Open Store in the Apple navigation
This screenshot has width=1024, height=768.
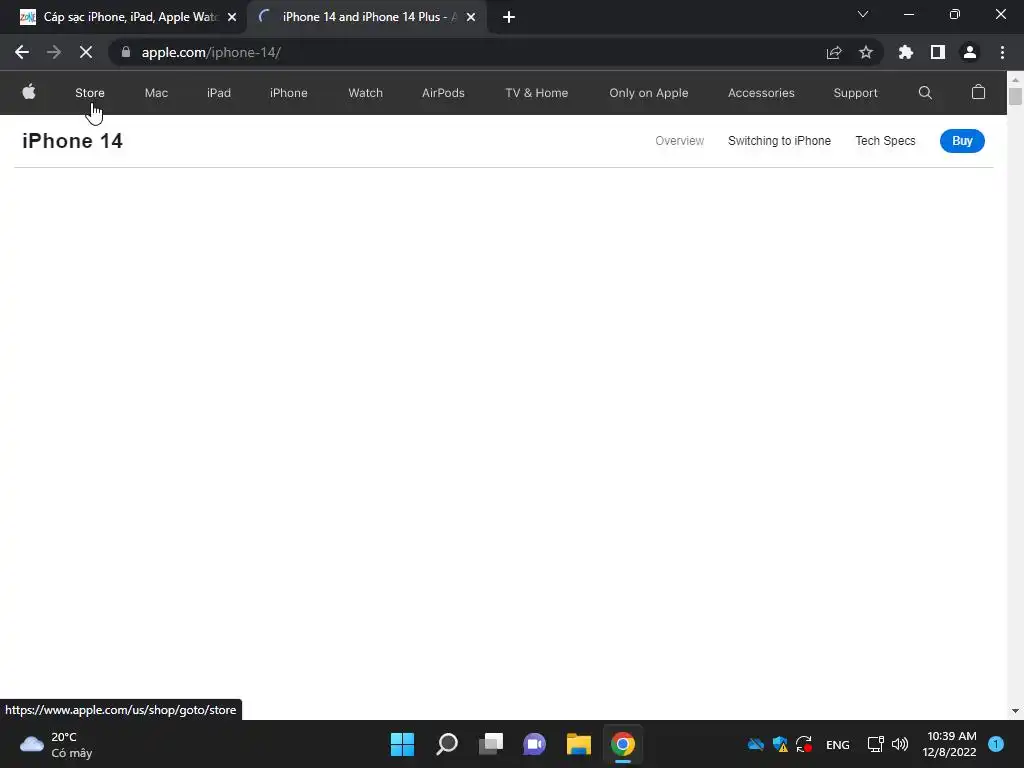89,93
